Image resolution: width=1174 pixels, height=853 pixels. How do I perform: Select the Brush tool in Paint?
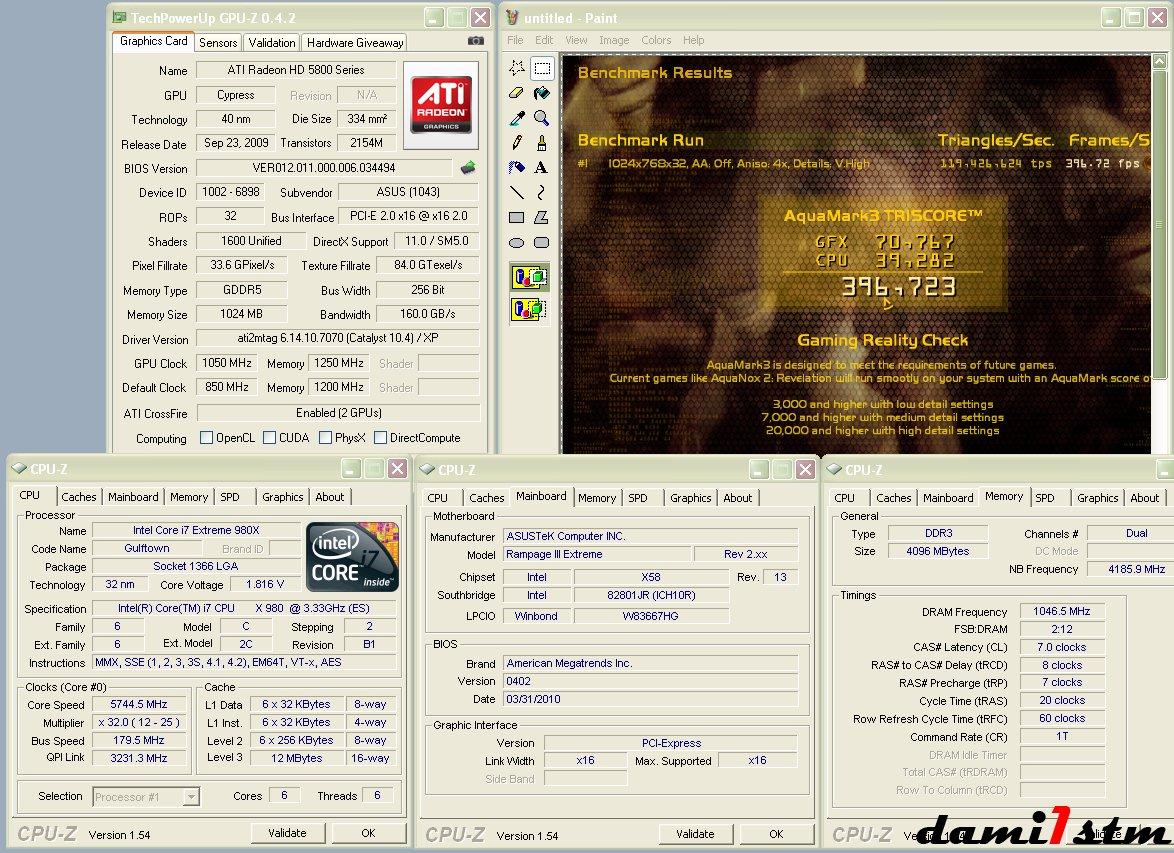542,142
